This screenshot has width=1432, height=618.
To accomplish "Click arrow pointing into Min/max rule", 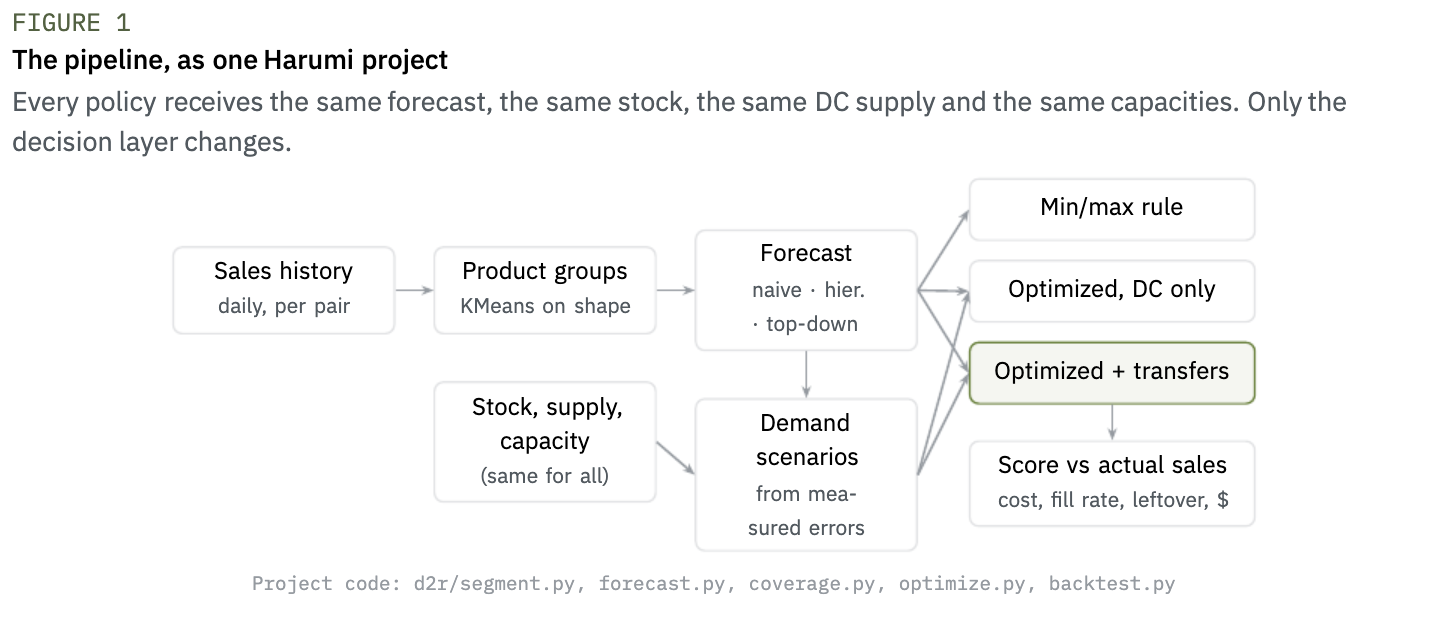I will (x=944, y=249).
